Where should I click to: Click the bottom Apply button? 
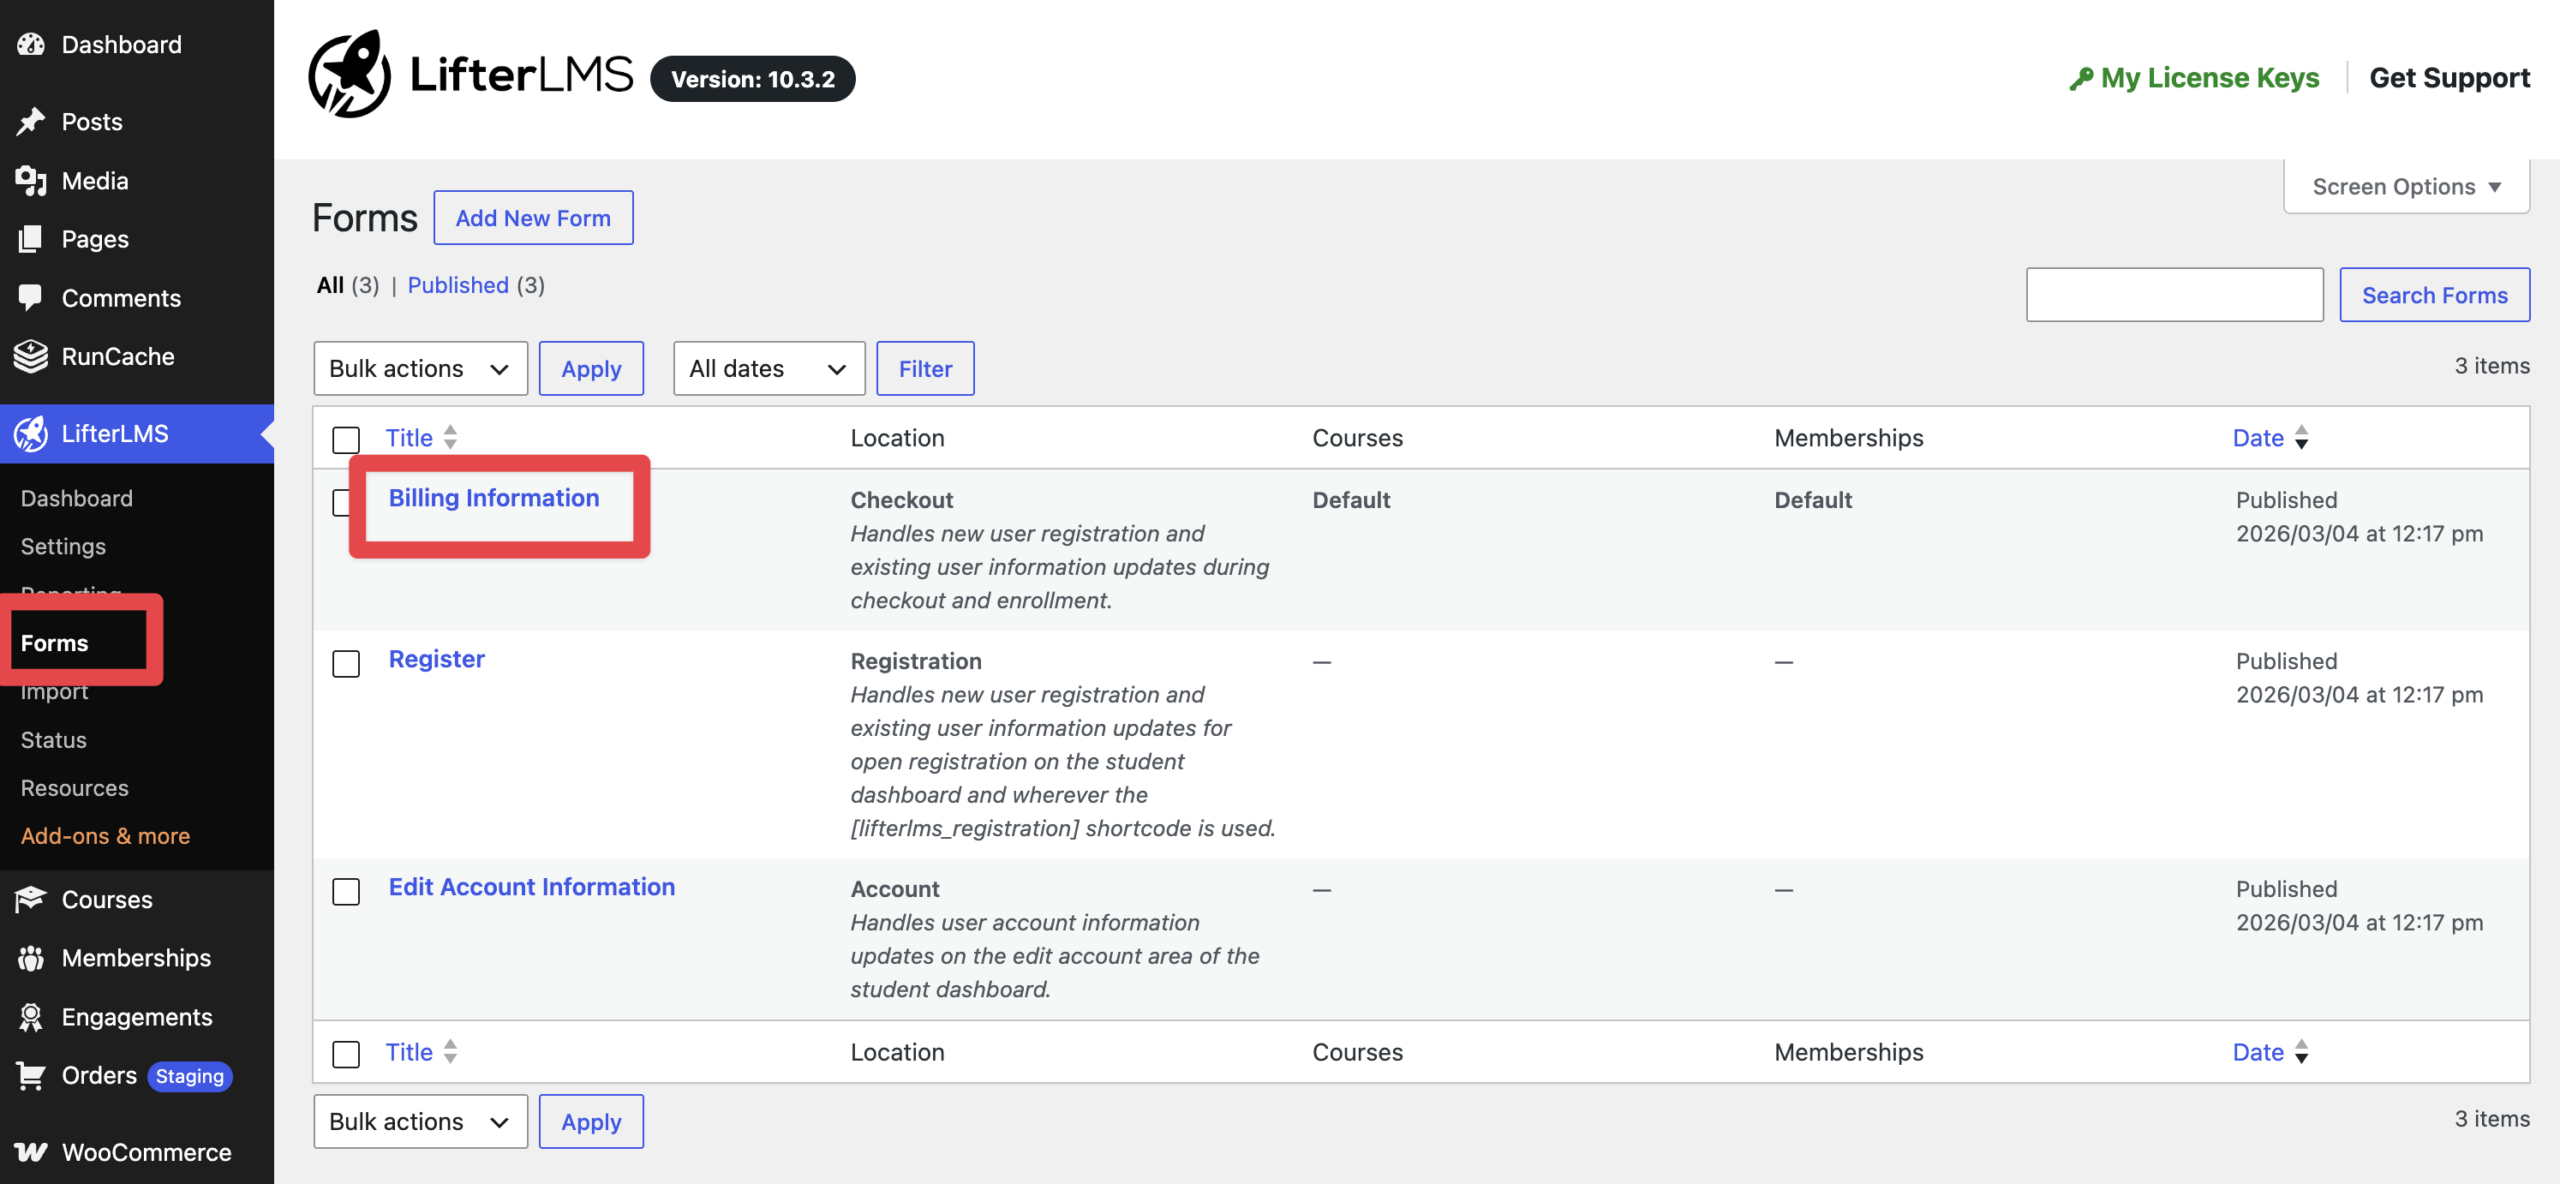[591, 1121]
